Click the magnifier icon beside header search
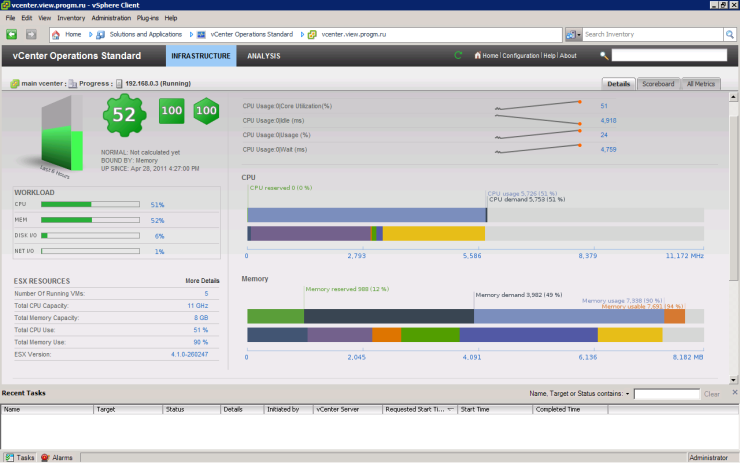The width and height of the screenshot is (740, 463). [x=604, y=56]
